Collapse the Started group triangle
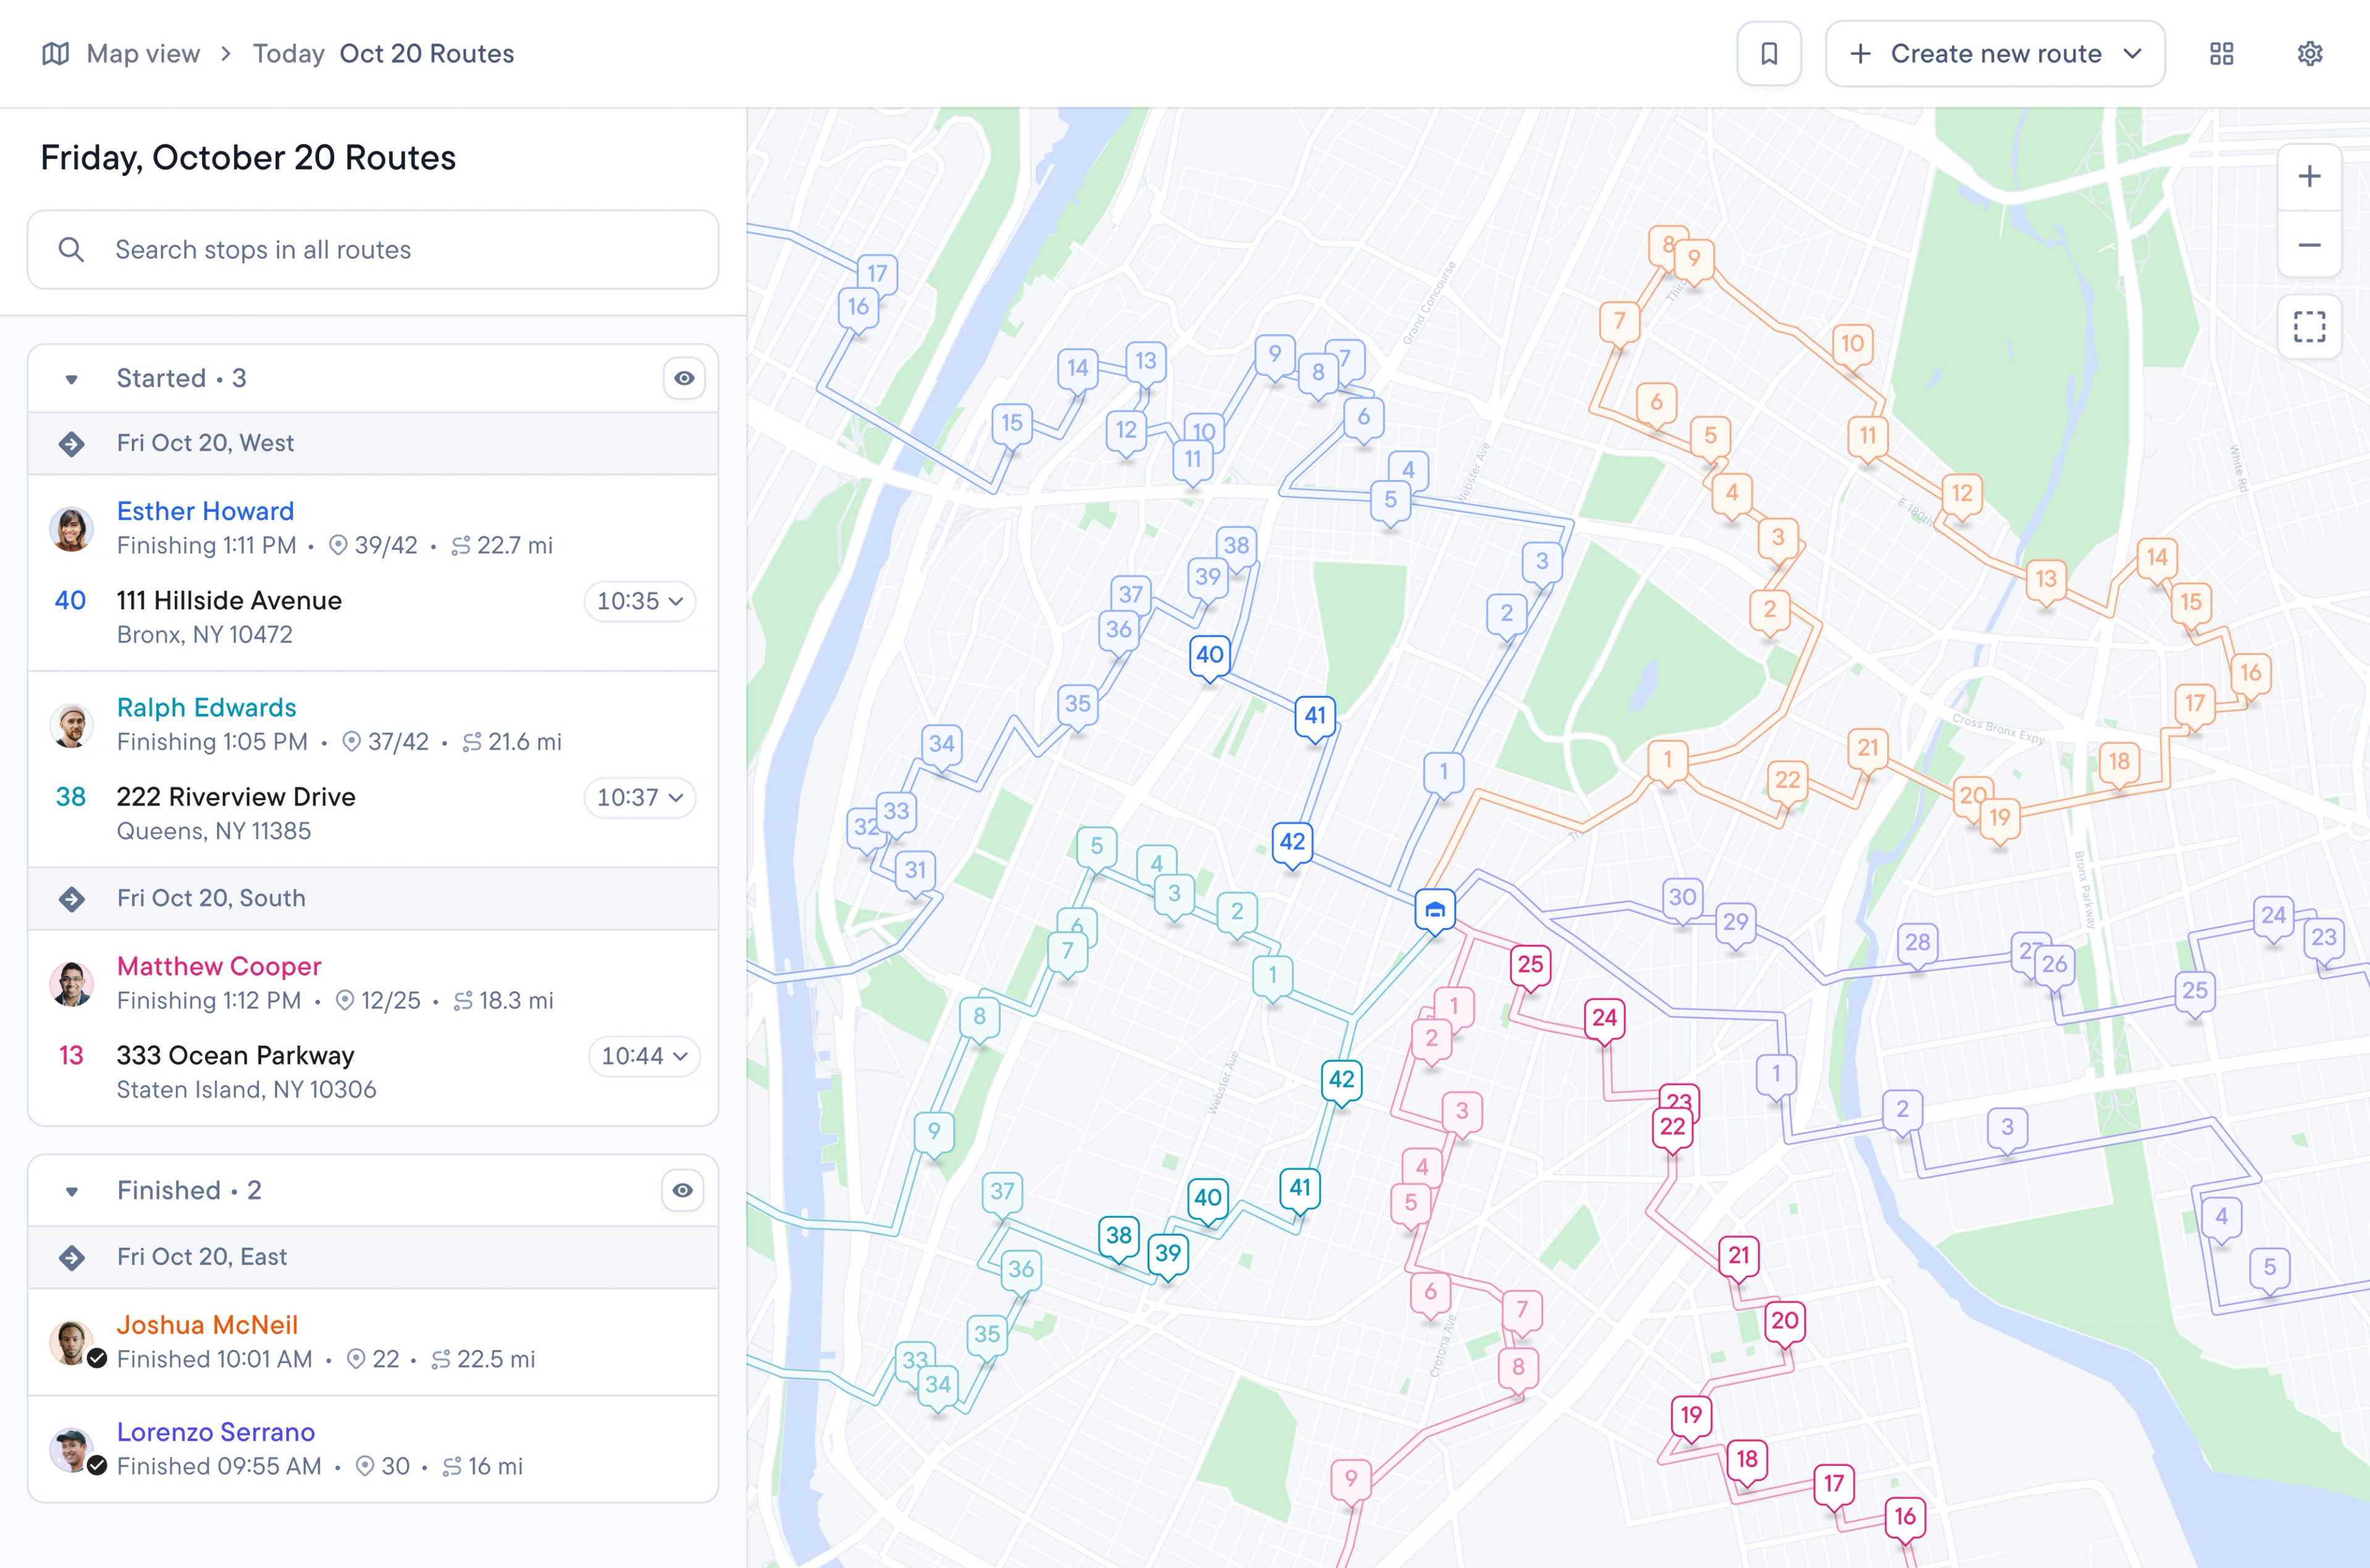Screen dimensions: 2370x1568 (x=71, y=380)
